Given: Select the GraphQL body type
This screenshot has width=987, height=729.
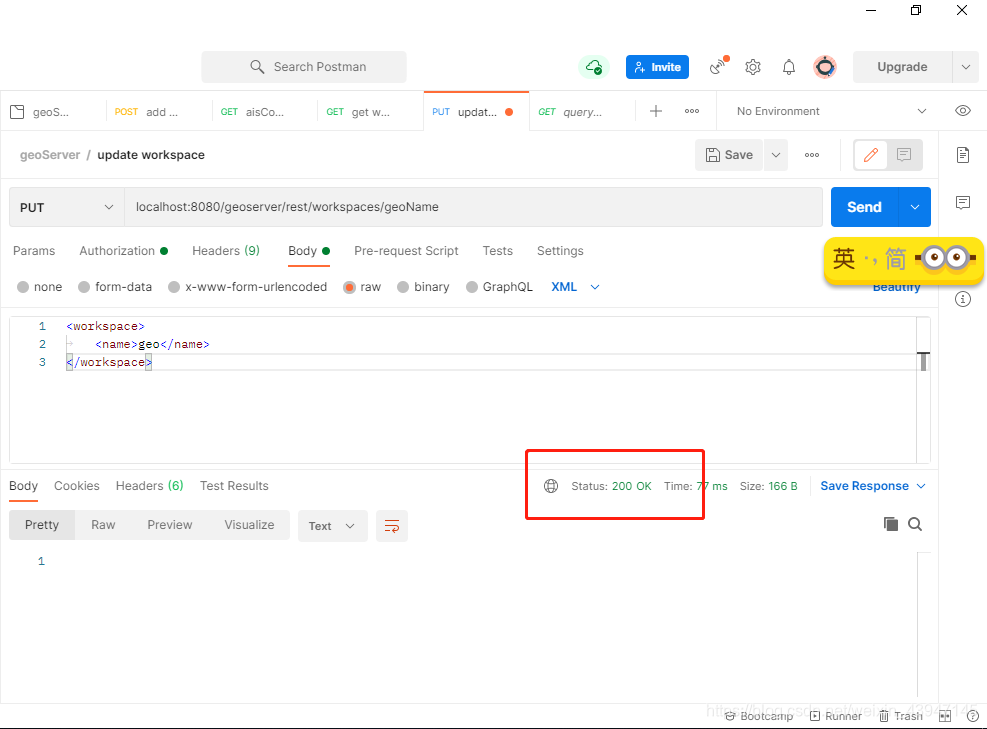Looking at the screenshot, I should 471,287.
